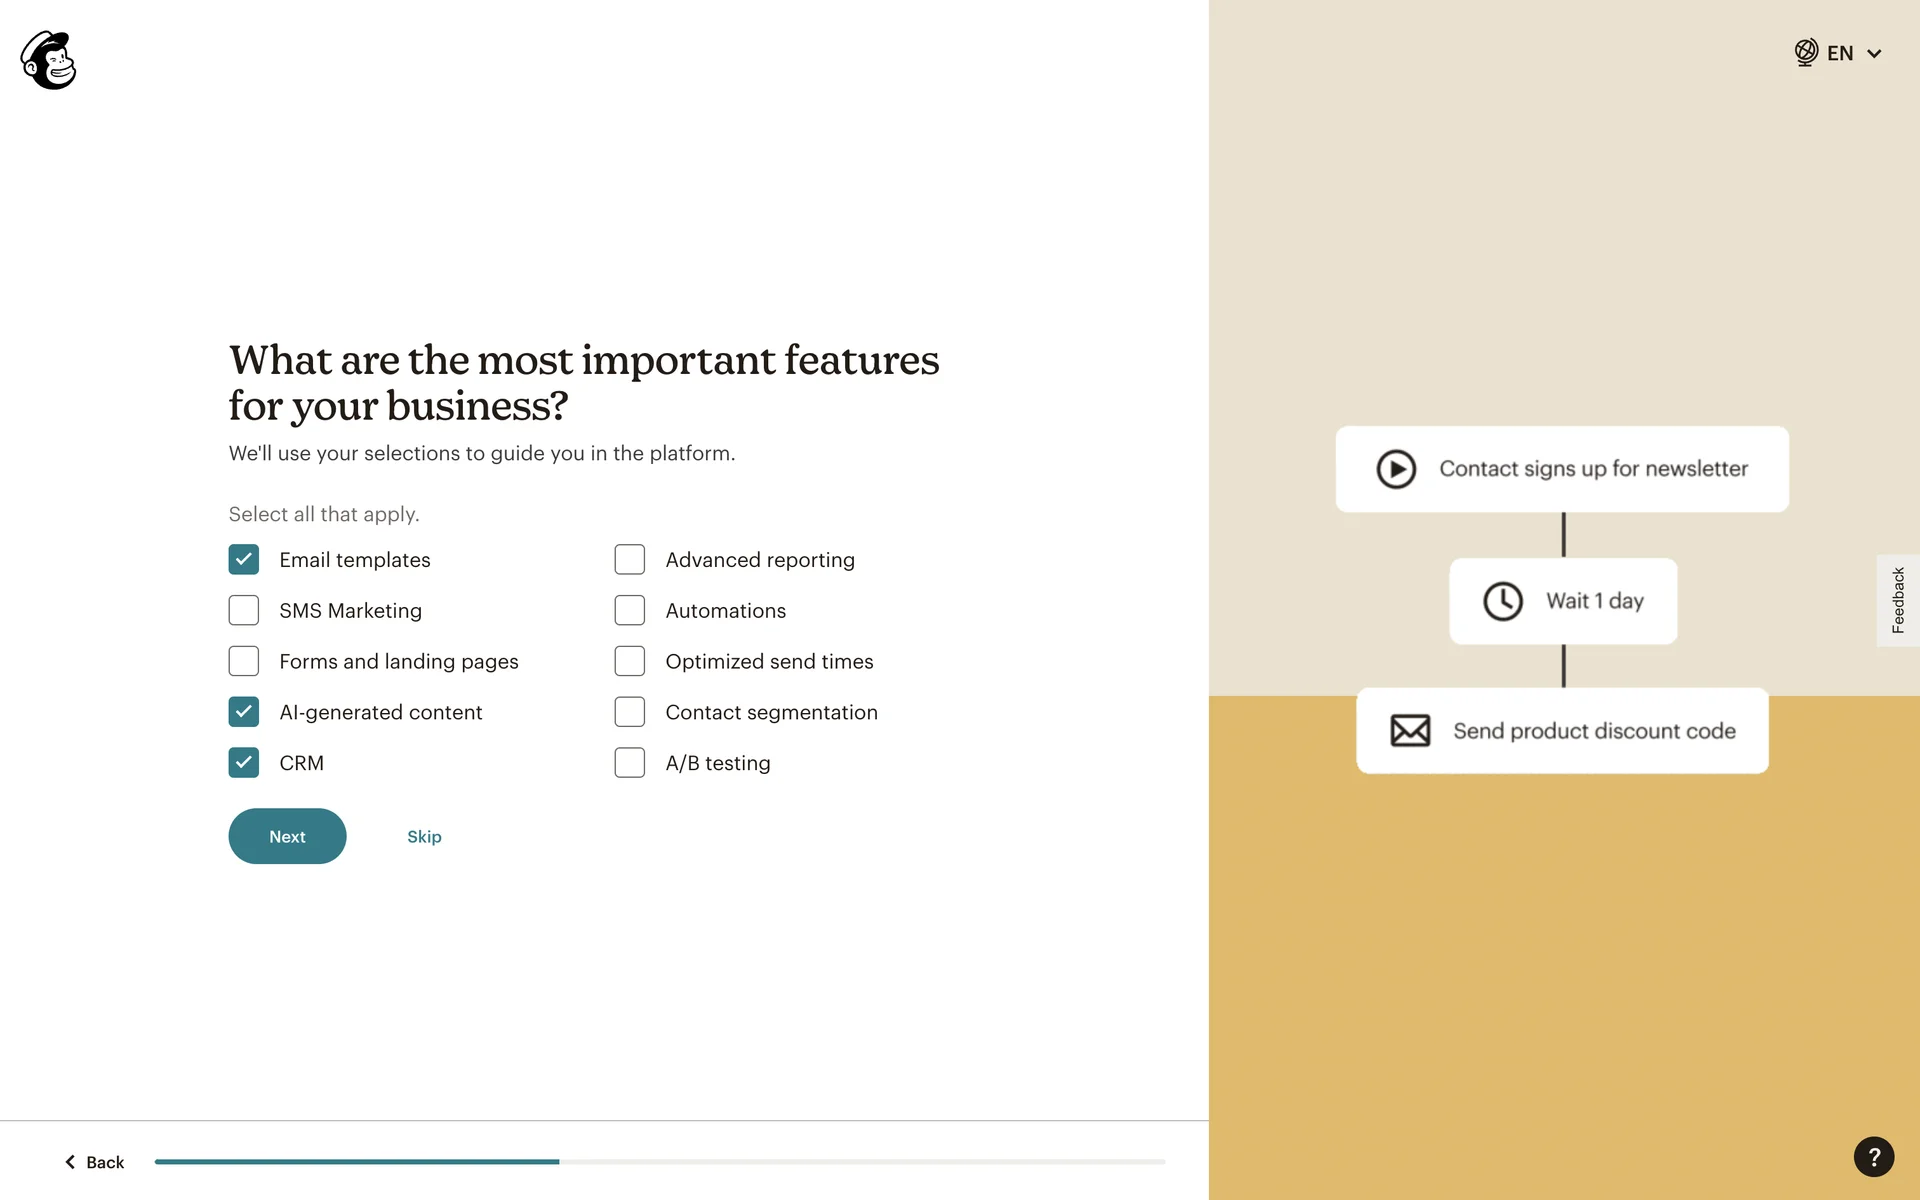This screenshot has width=1920, height=1200.
Task: Click the play icon on newsletter card
Action: (1396, 469)
